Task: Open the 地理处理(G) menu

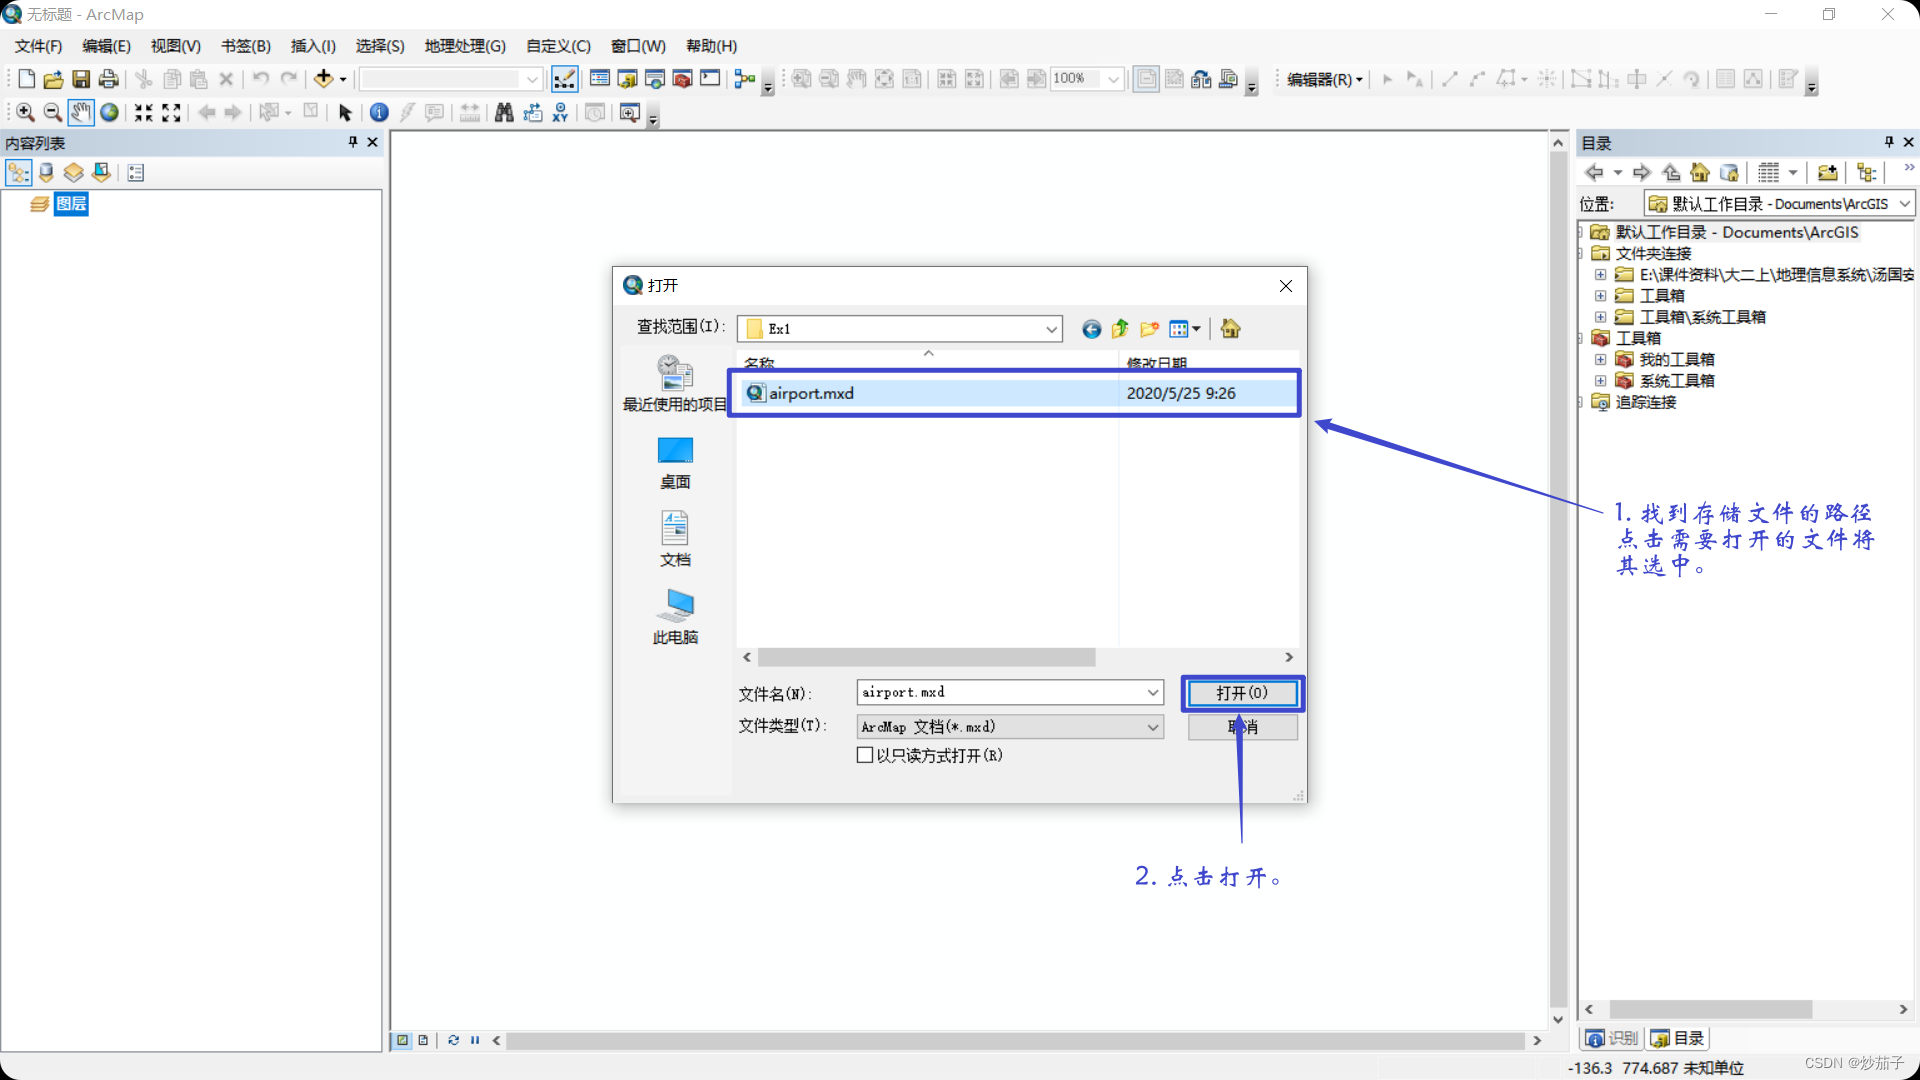Action: point(465,46)
